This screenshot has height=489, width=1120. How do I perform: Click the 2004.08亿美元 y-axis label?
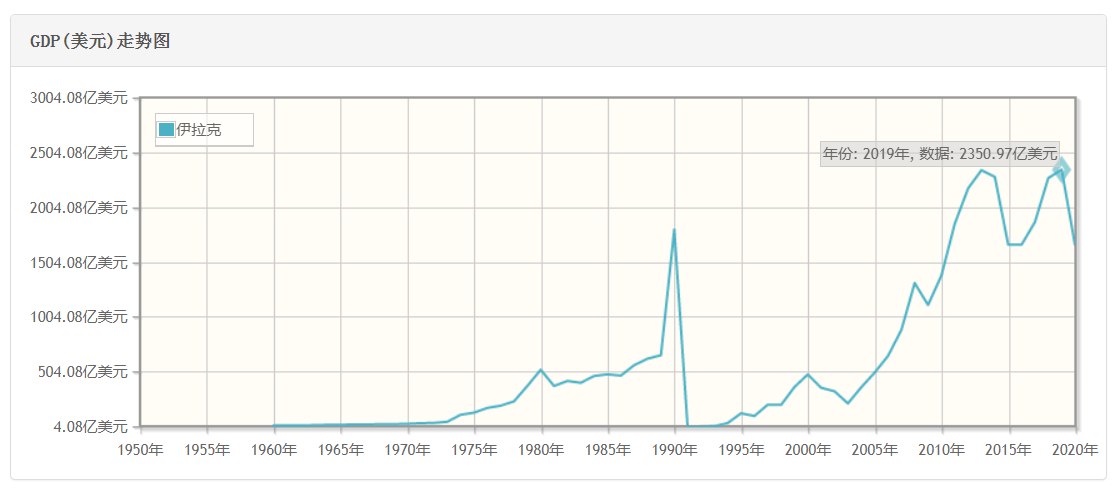[x=79, y=208]
